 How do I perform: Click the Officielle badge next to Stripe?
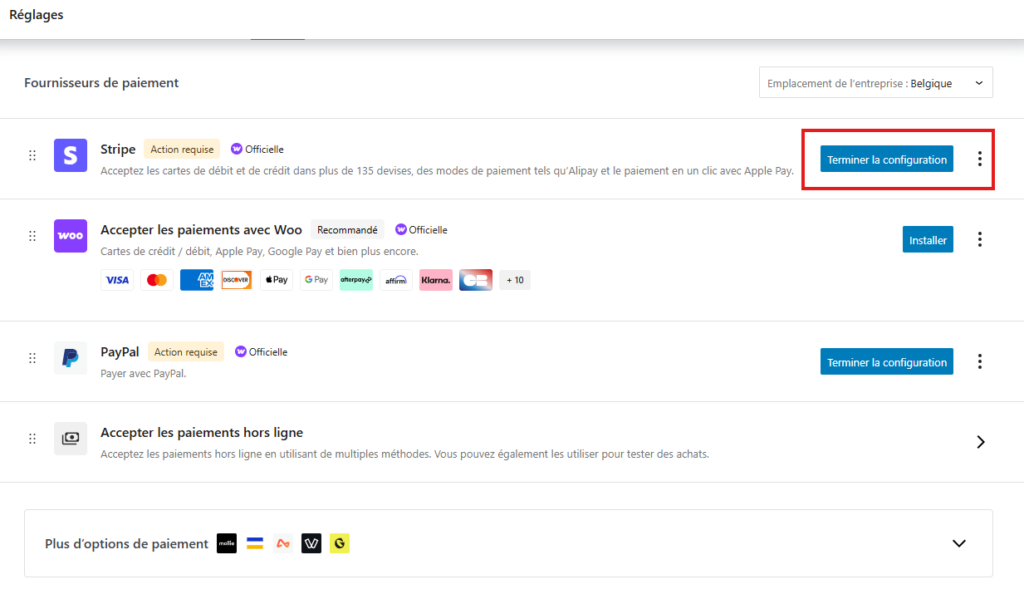[x=257, y=150]
